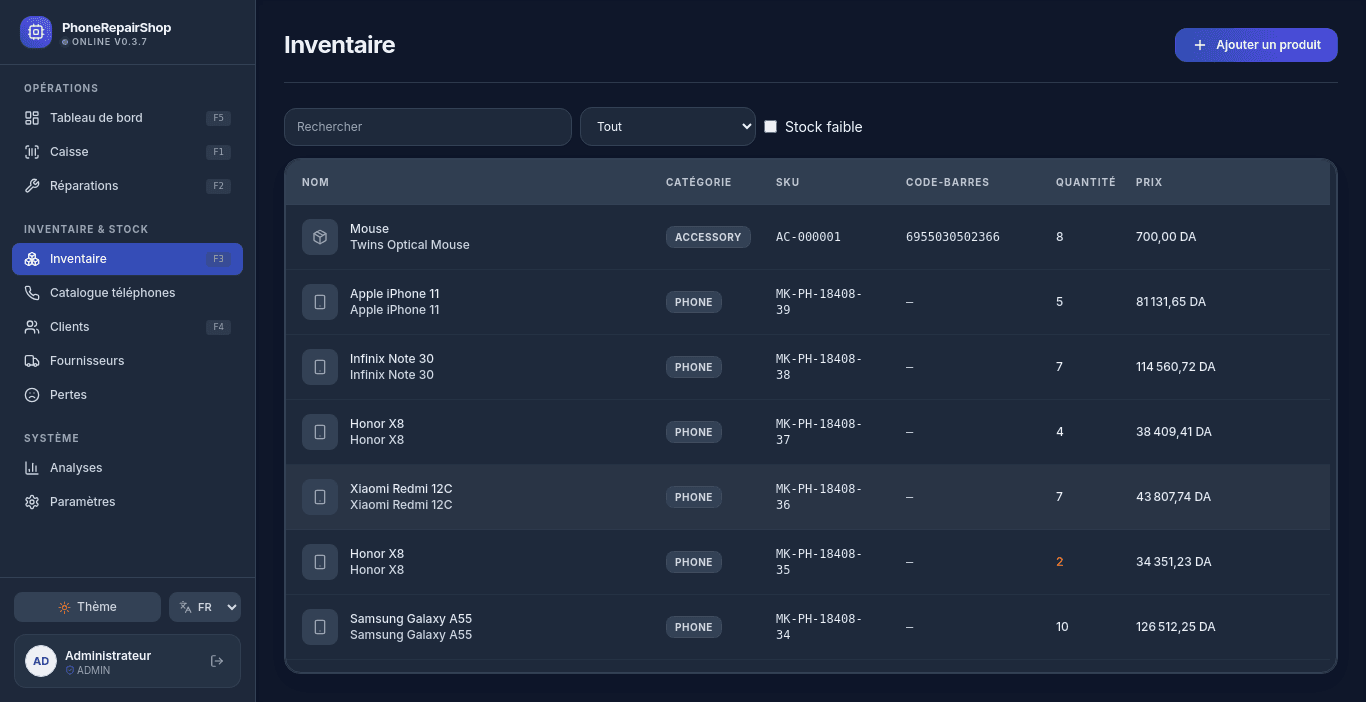
Task: Select the Xiaomi Redmi 12C row
Action: [x=808, y=497]
